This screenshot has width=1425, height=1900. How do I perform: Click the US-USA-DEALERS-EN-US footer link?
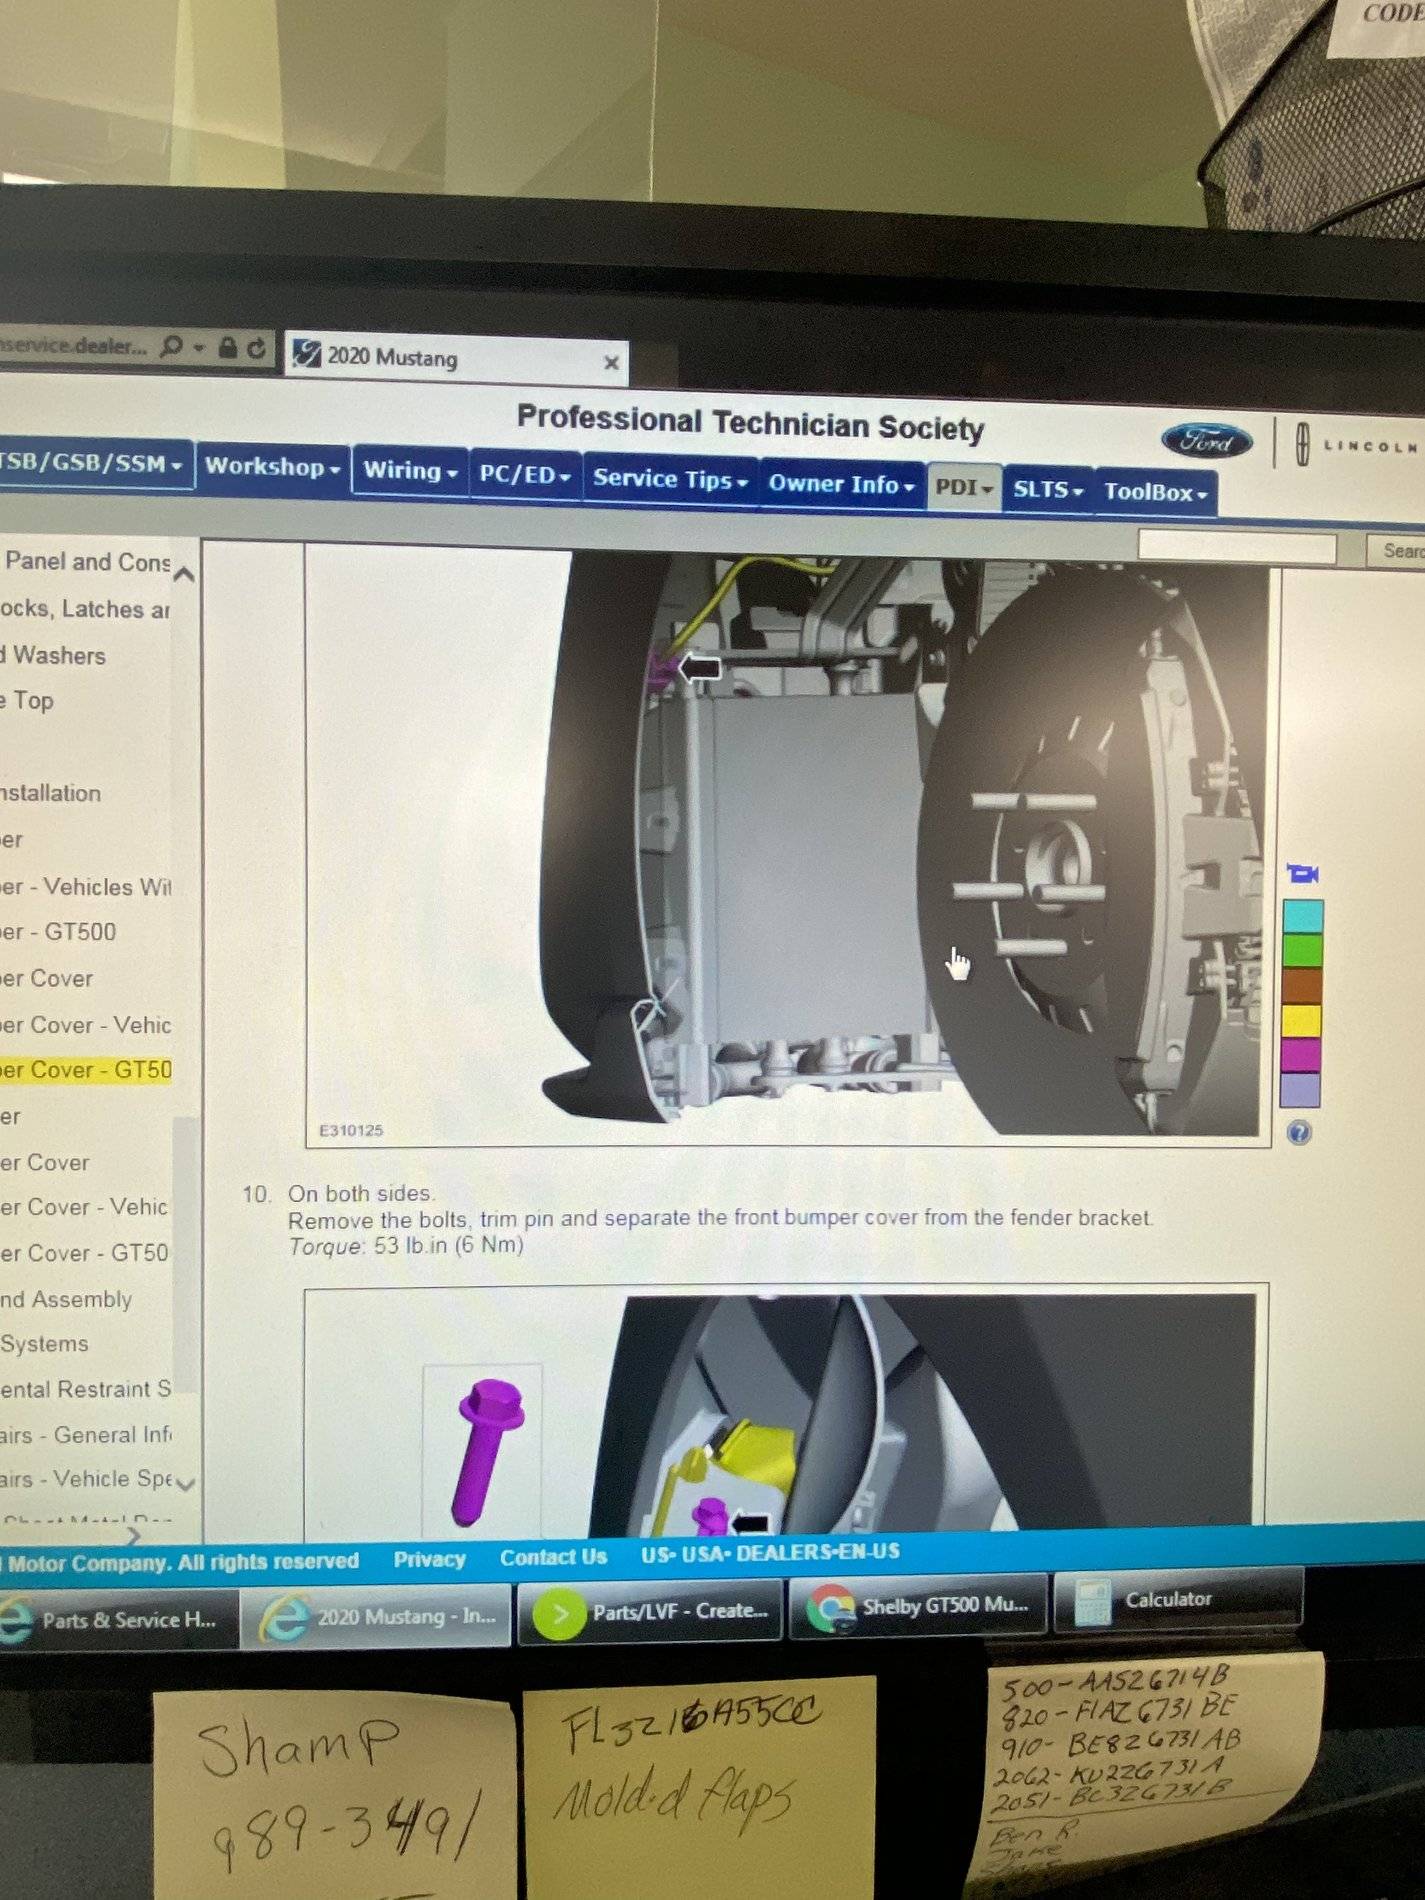770,1552
